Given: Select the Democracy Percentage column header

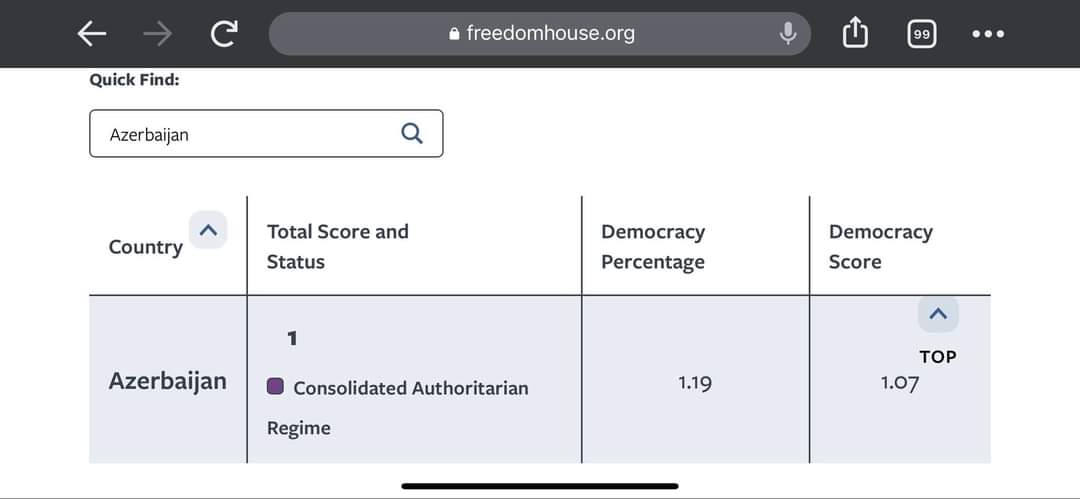Looking at the screenshot, I should pyautogui.click(x=653, y=246).
